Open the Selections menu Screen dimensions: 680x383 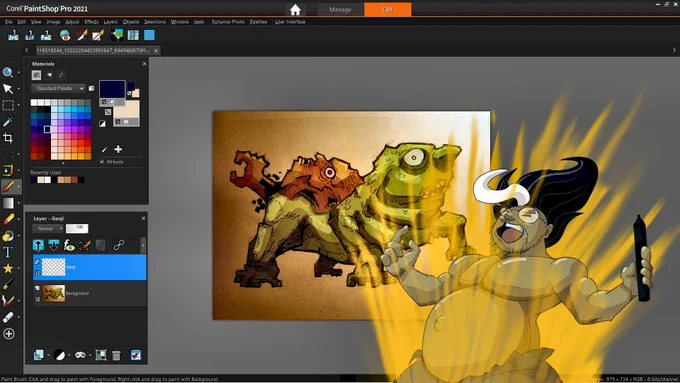coord(155,22)
